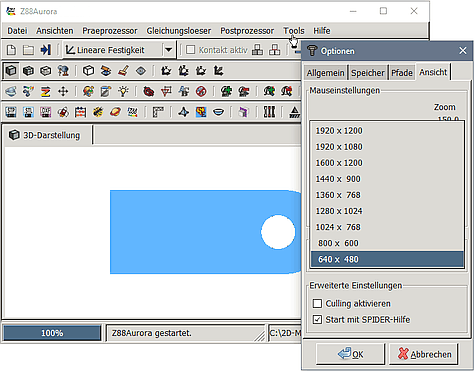
Task: Click the first coordinate axes rotation icon
Action: [166, 71]
